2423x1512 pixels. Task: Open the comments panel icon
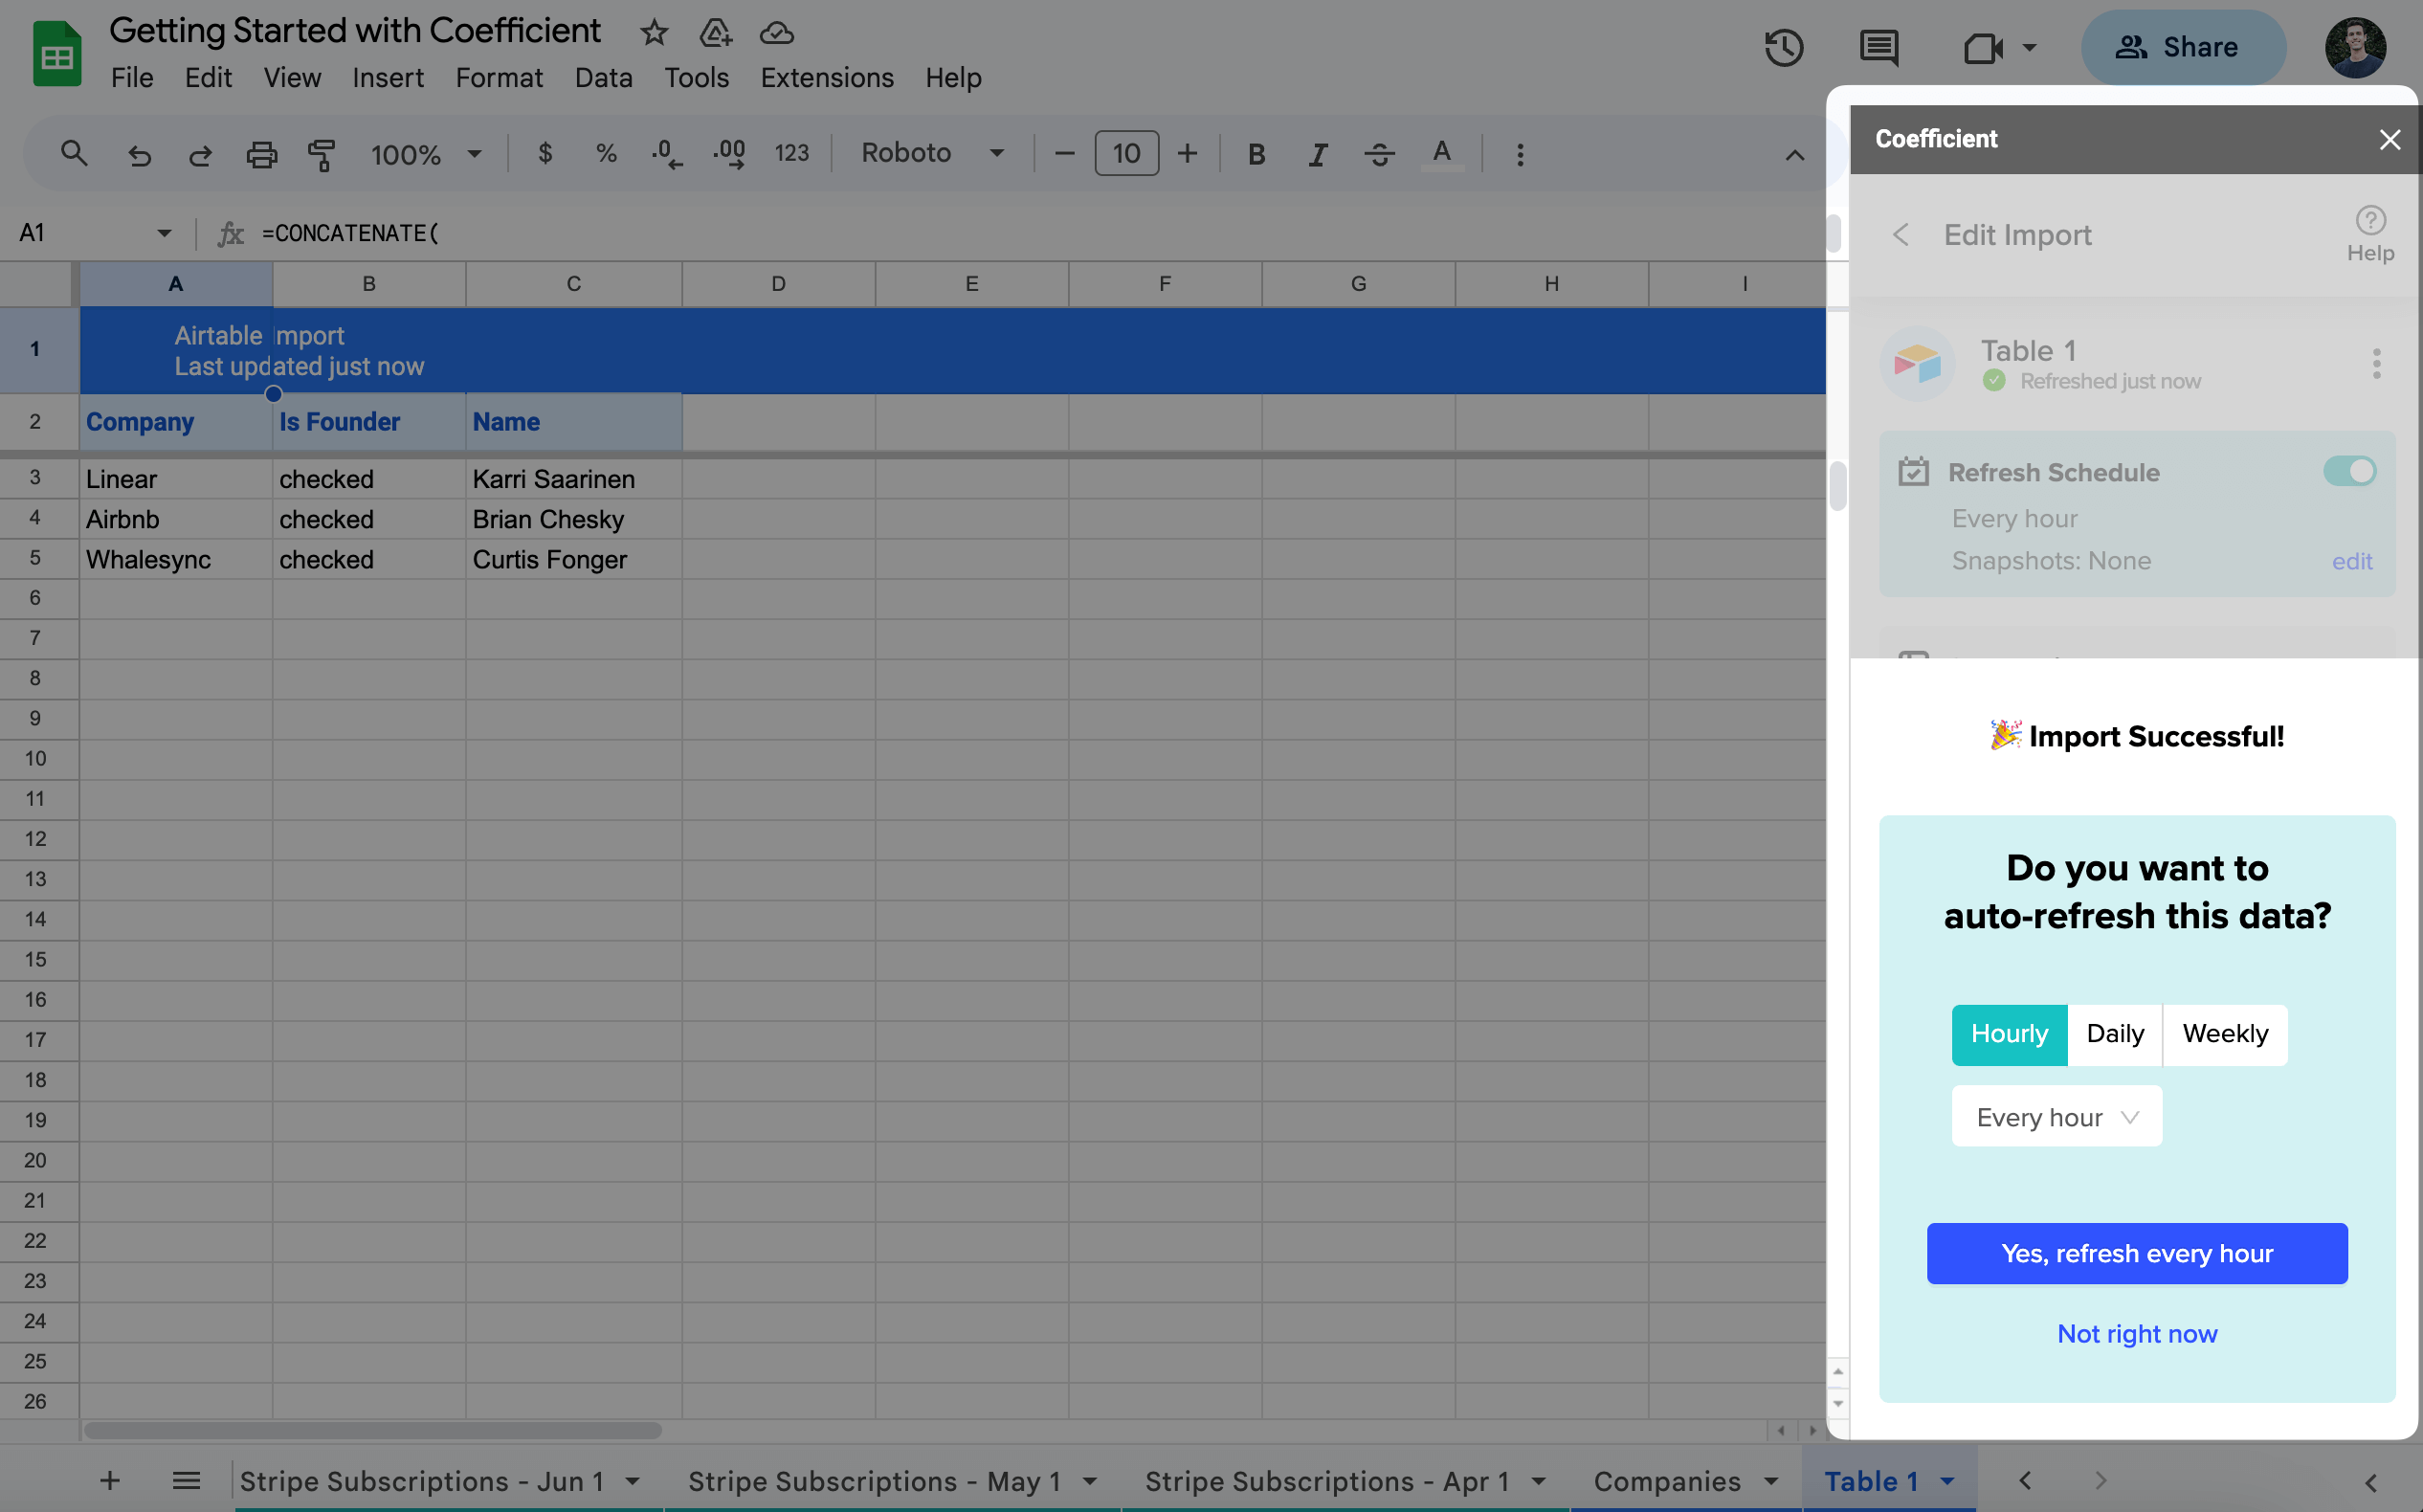(1879, 47)
